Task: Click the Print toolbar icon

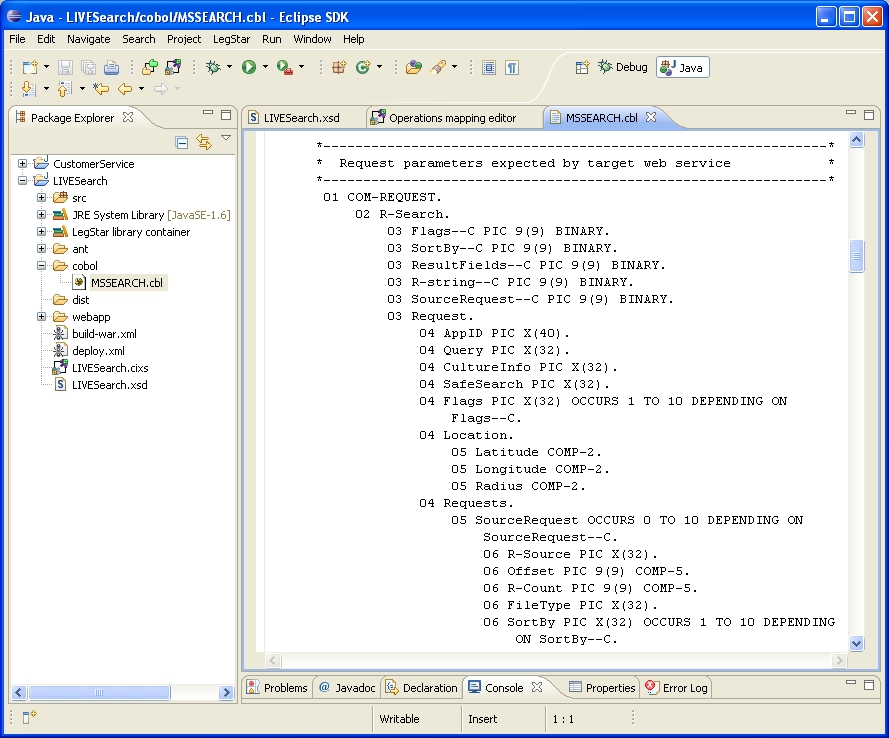Action: pyautogui.click(x=111, y=67)
